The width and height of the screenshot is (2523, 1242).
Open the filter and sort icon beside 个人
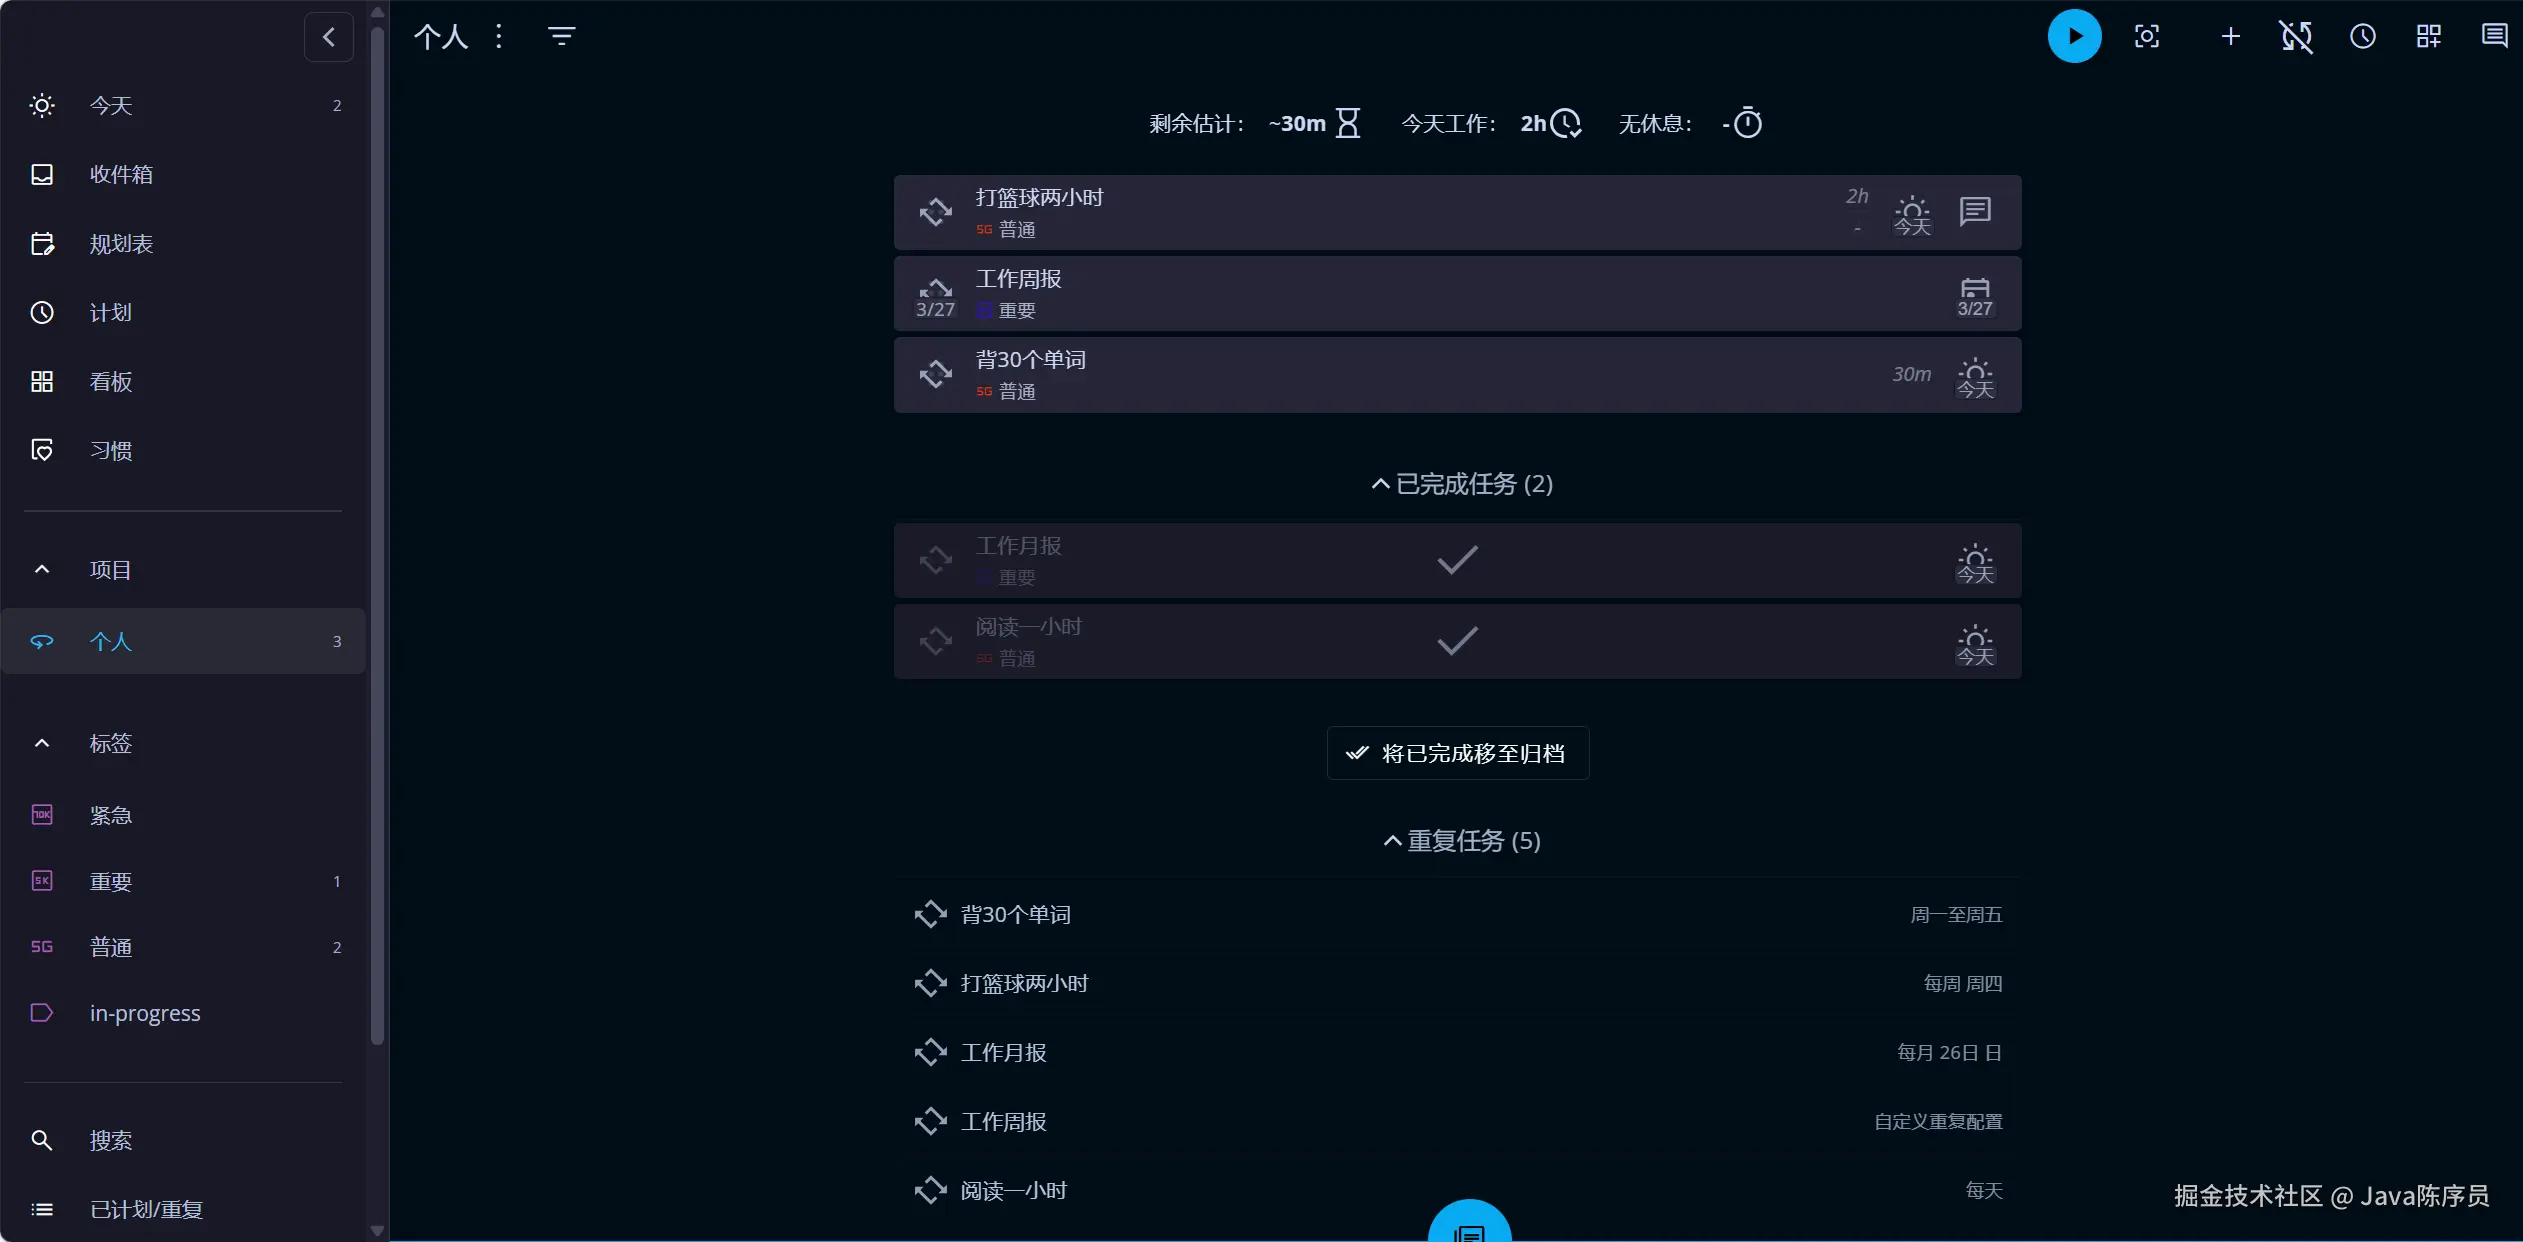click(561, 37)
